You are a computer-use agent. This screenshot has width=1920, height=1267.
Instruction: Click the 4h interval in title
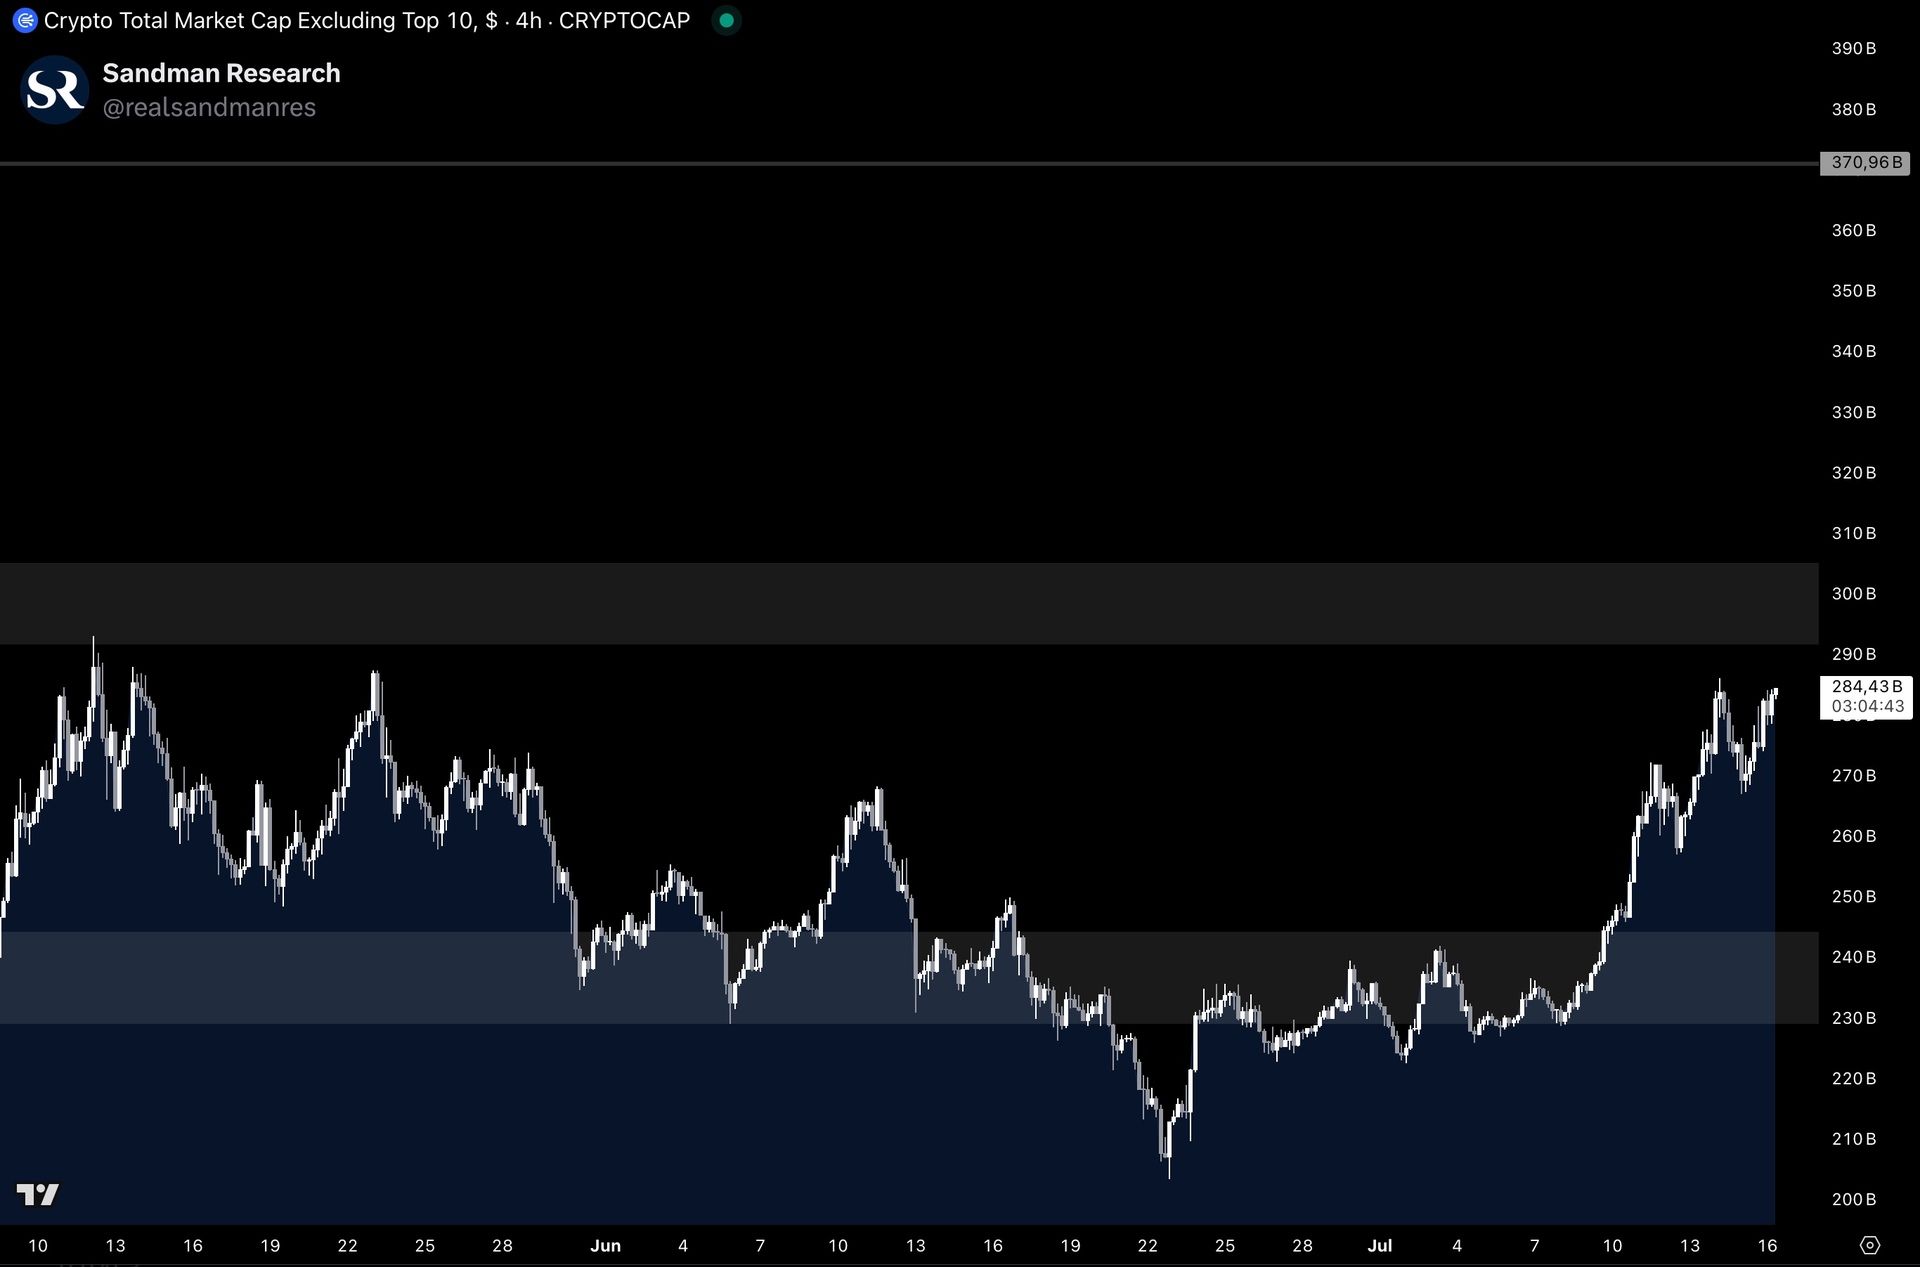(x=528, y=20)
